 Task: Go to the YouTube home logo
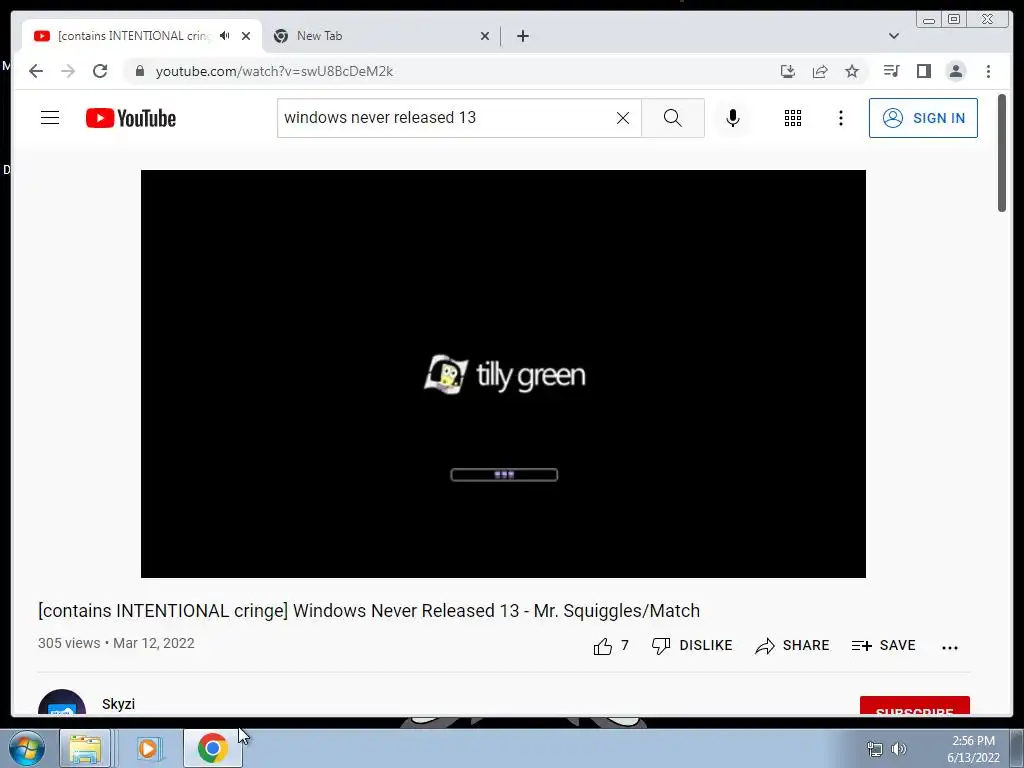131,118
